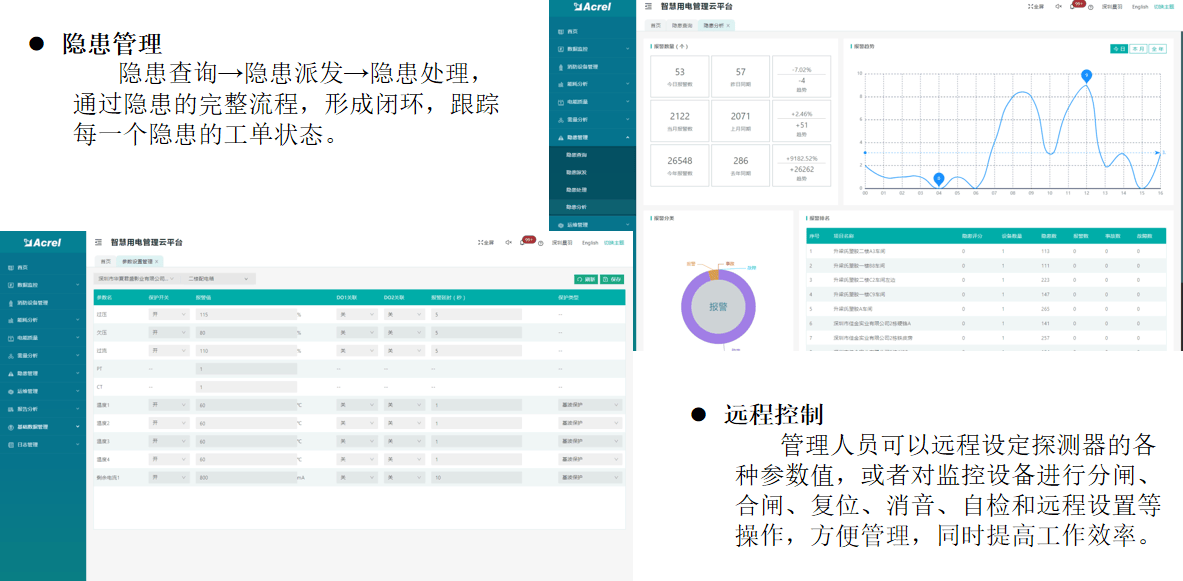This screenshot has height=581, width=1183.
Task: Click the peak marker labeled 9 on trend chart
Action: [1086, 75]
